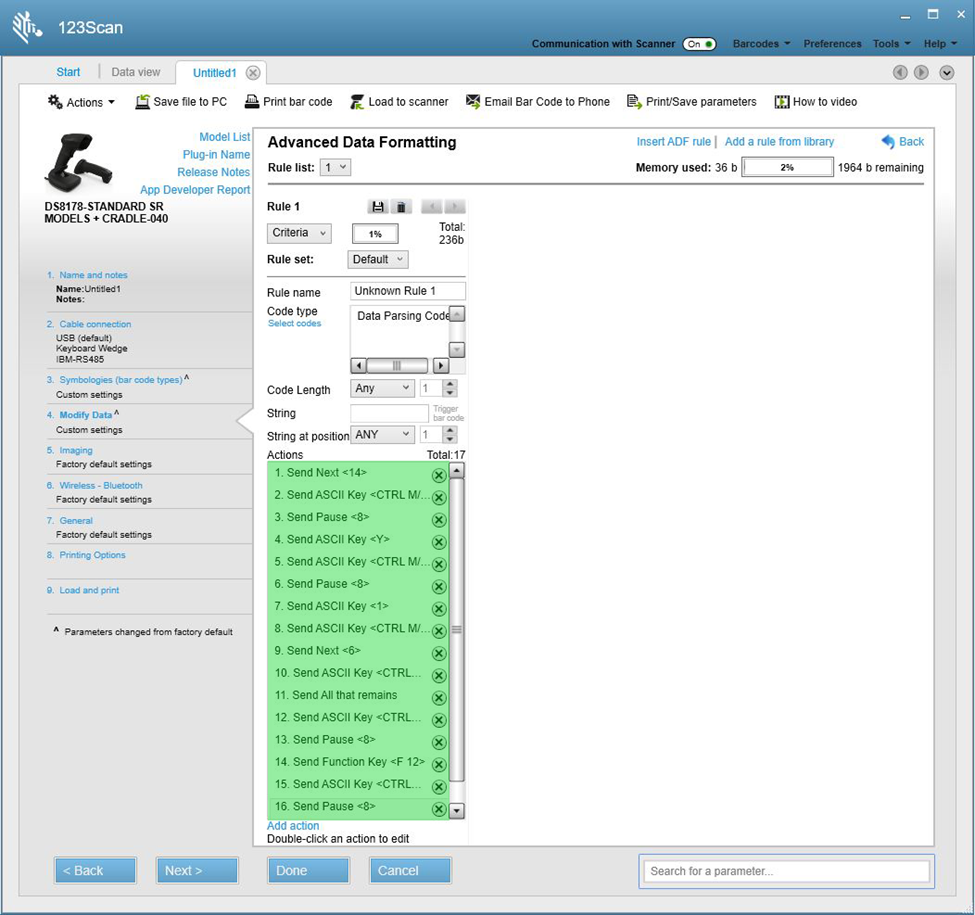Click the memory used progress bar
975x915 pixels.
[x=786, y=166]
